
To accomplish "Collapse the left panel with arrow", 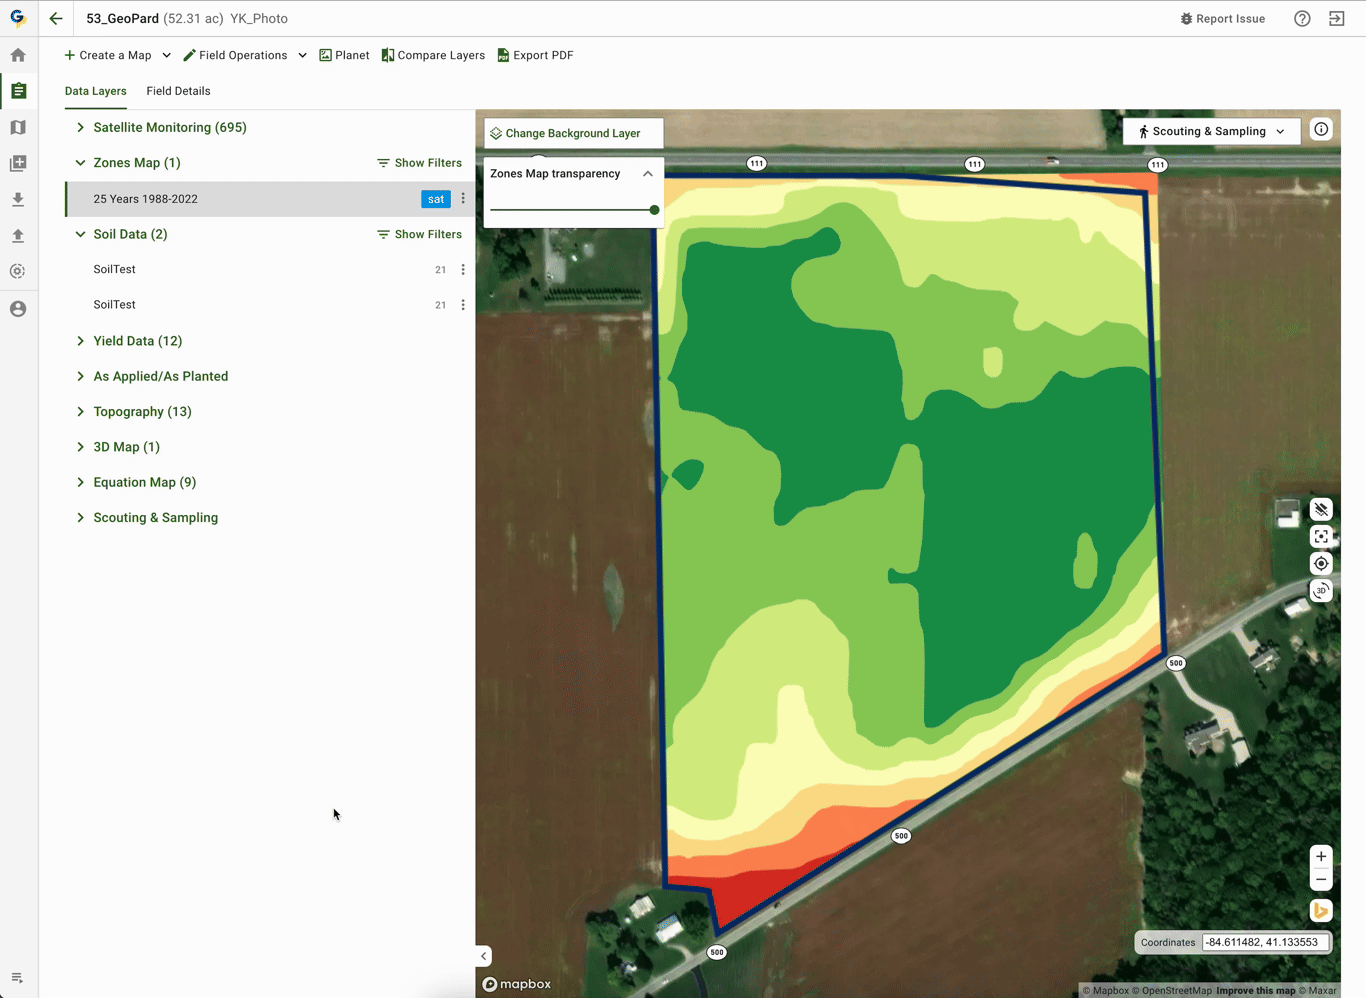I will coord(484,956).
